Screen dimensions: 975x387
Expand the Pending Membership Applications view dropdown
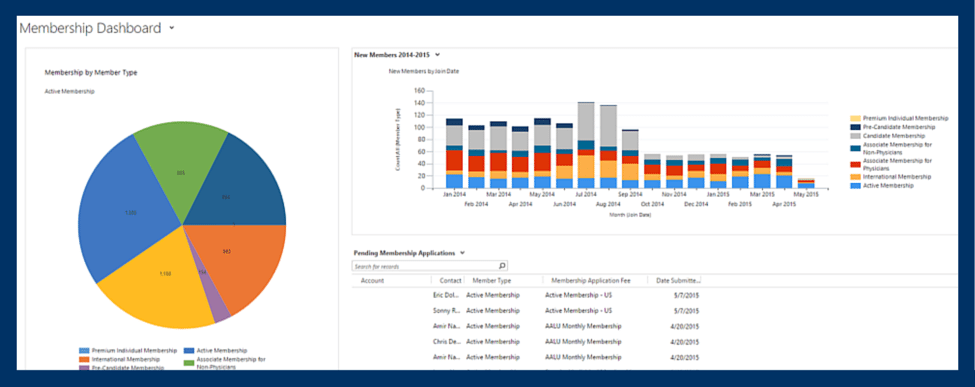pos(462,253)
